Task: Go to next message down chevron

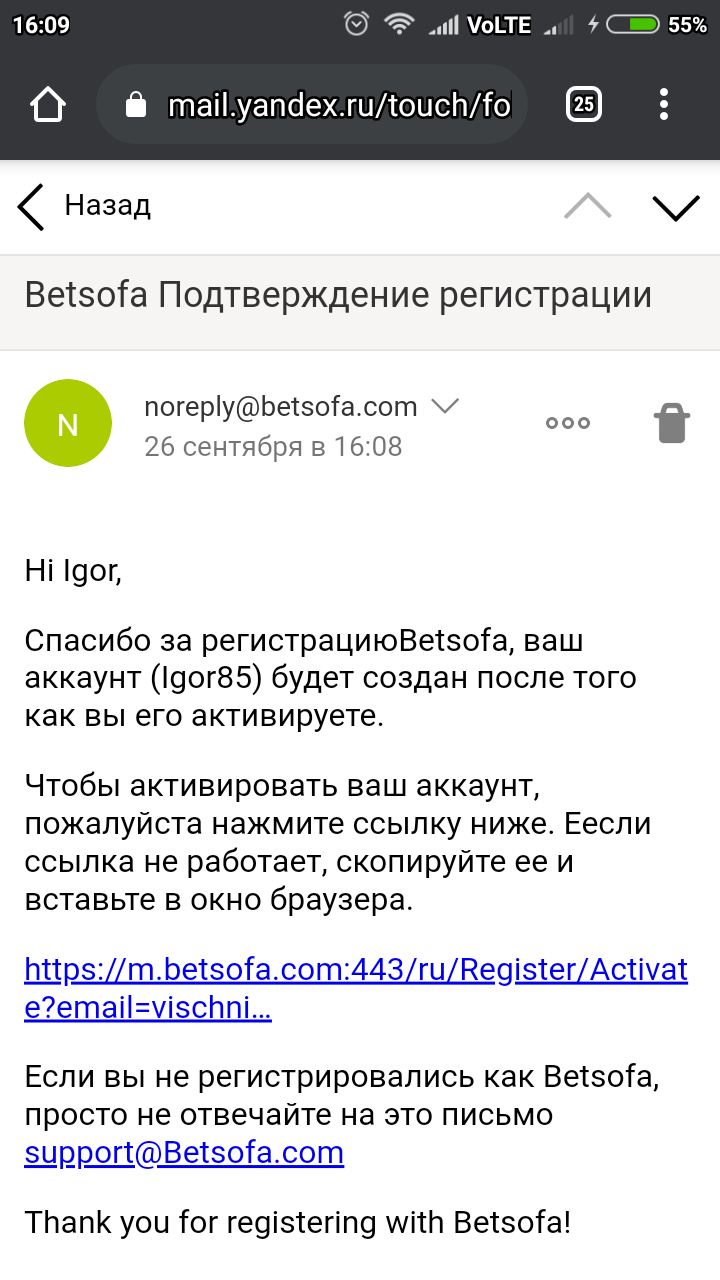Action: pyautogui.click(x=676, y=206)
